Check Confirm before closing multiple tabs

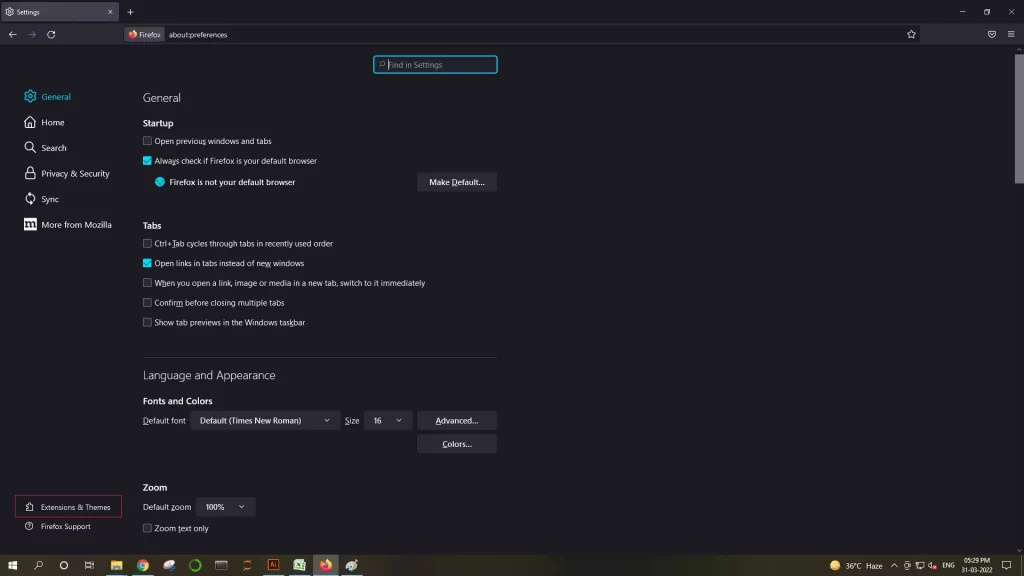pos(147,303)
